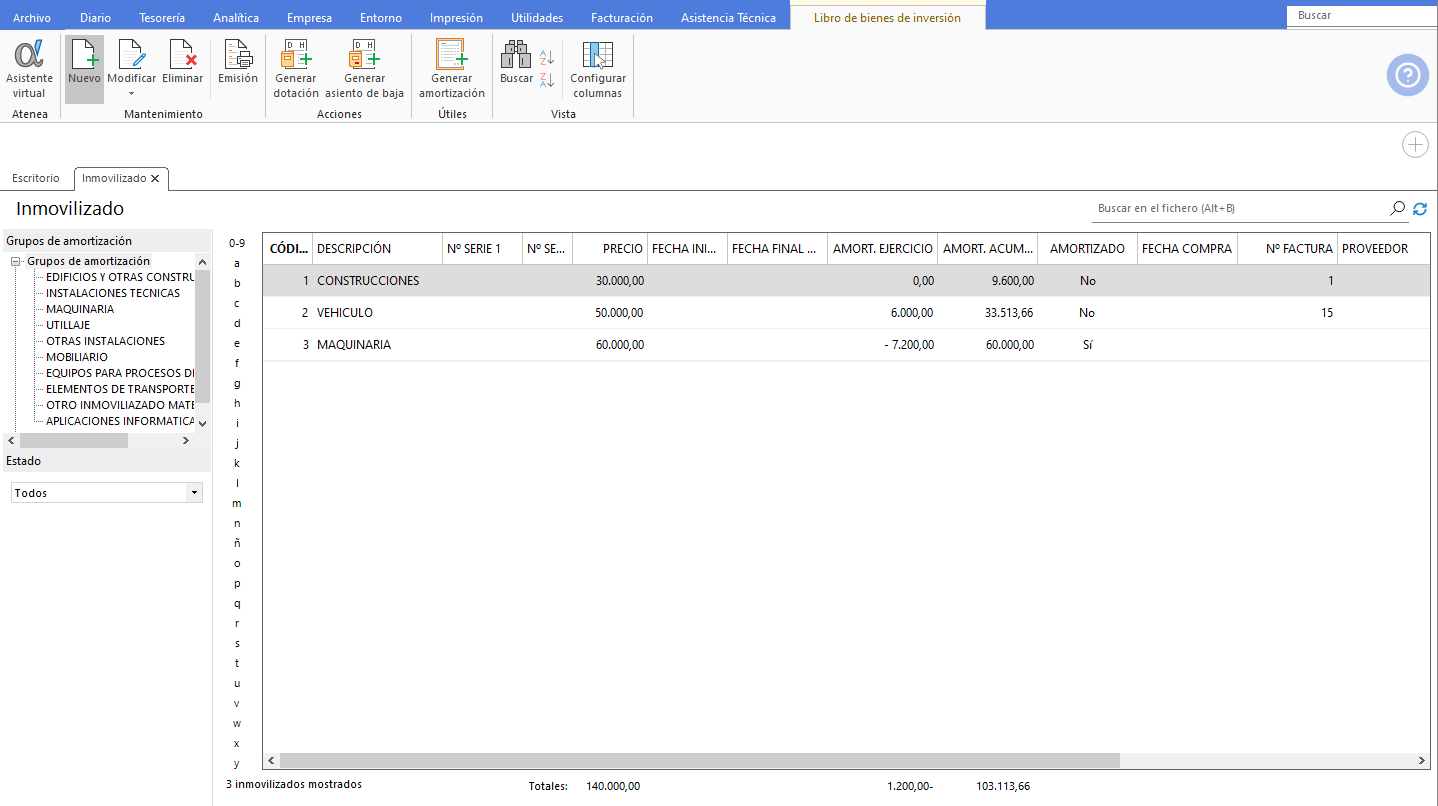Open the Tesorería menu tab
The height and width of the screenshot is (806, 1438).
point(162,18)
